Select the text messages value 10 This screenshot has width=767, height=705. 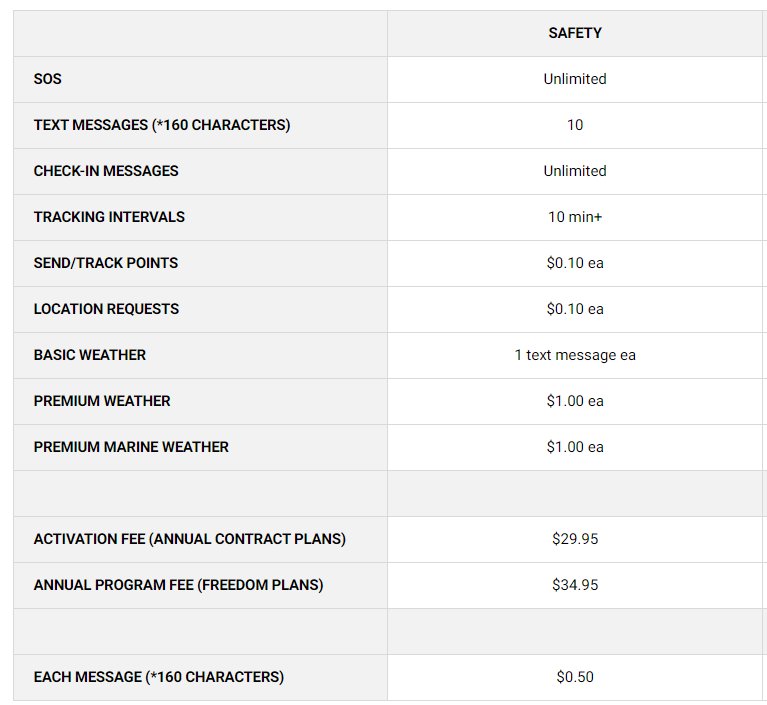point(574,125)
